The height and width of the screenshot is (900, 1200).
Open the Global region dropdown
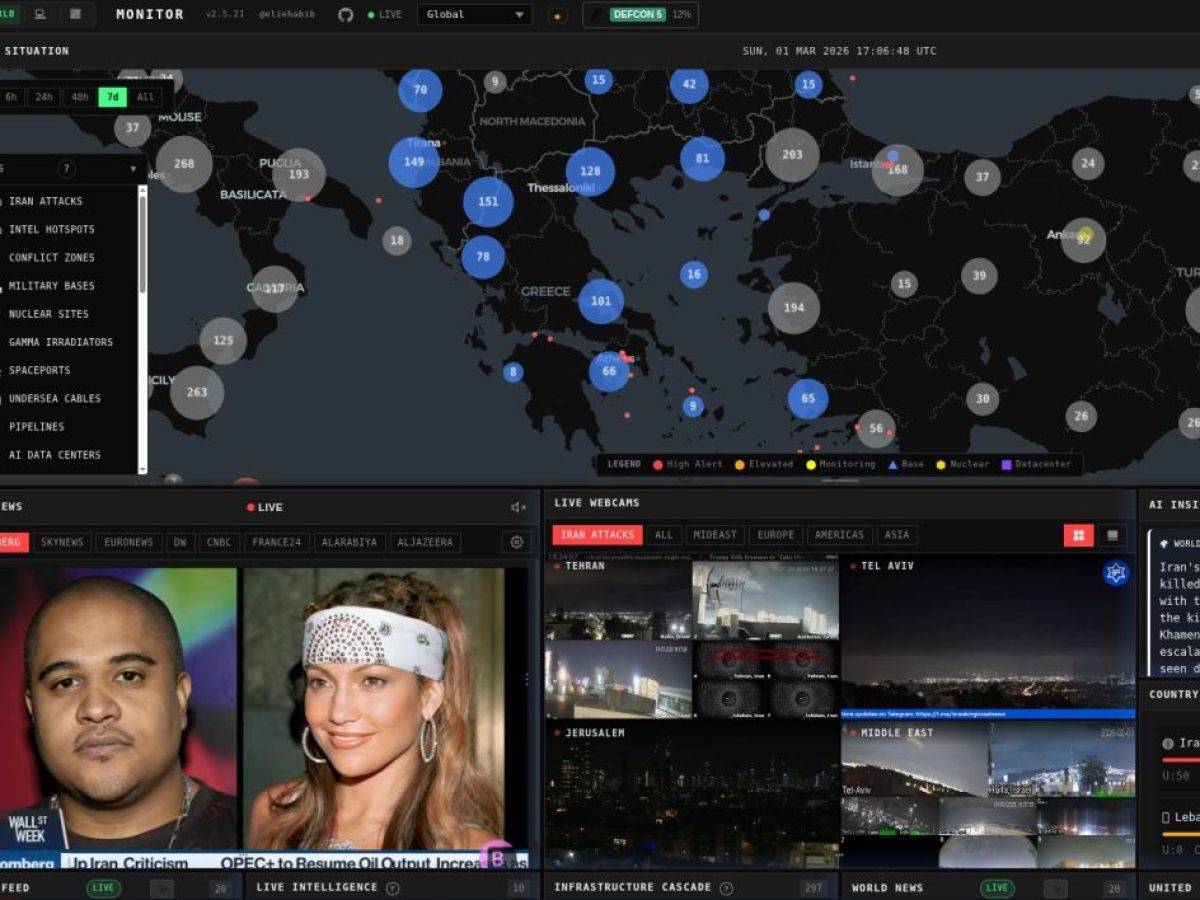coord(475,15)
